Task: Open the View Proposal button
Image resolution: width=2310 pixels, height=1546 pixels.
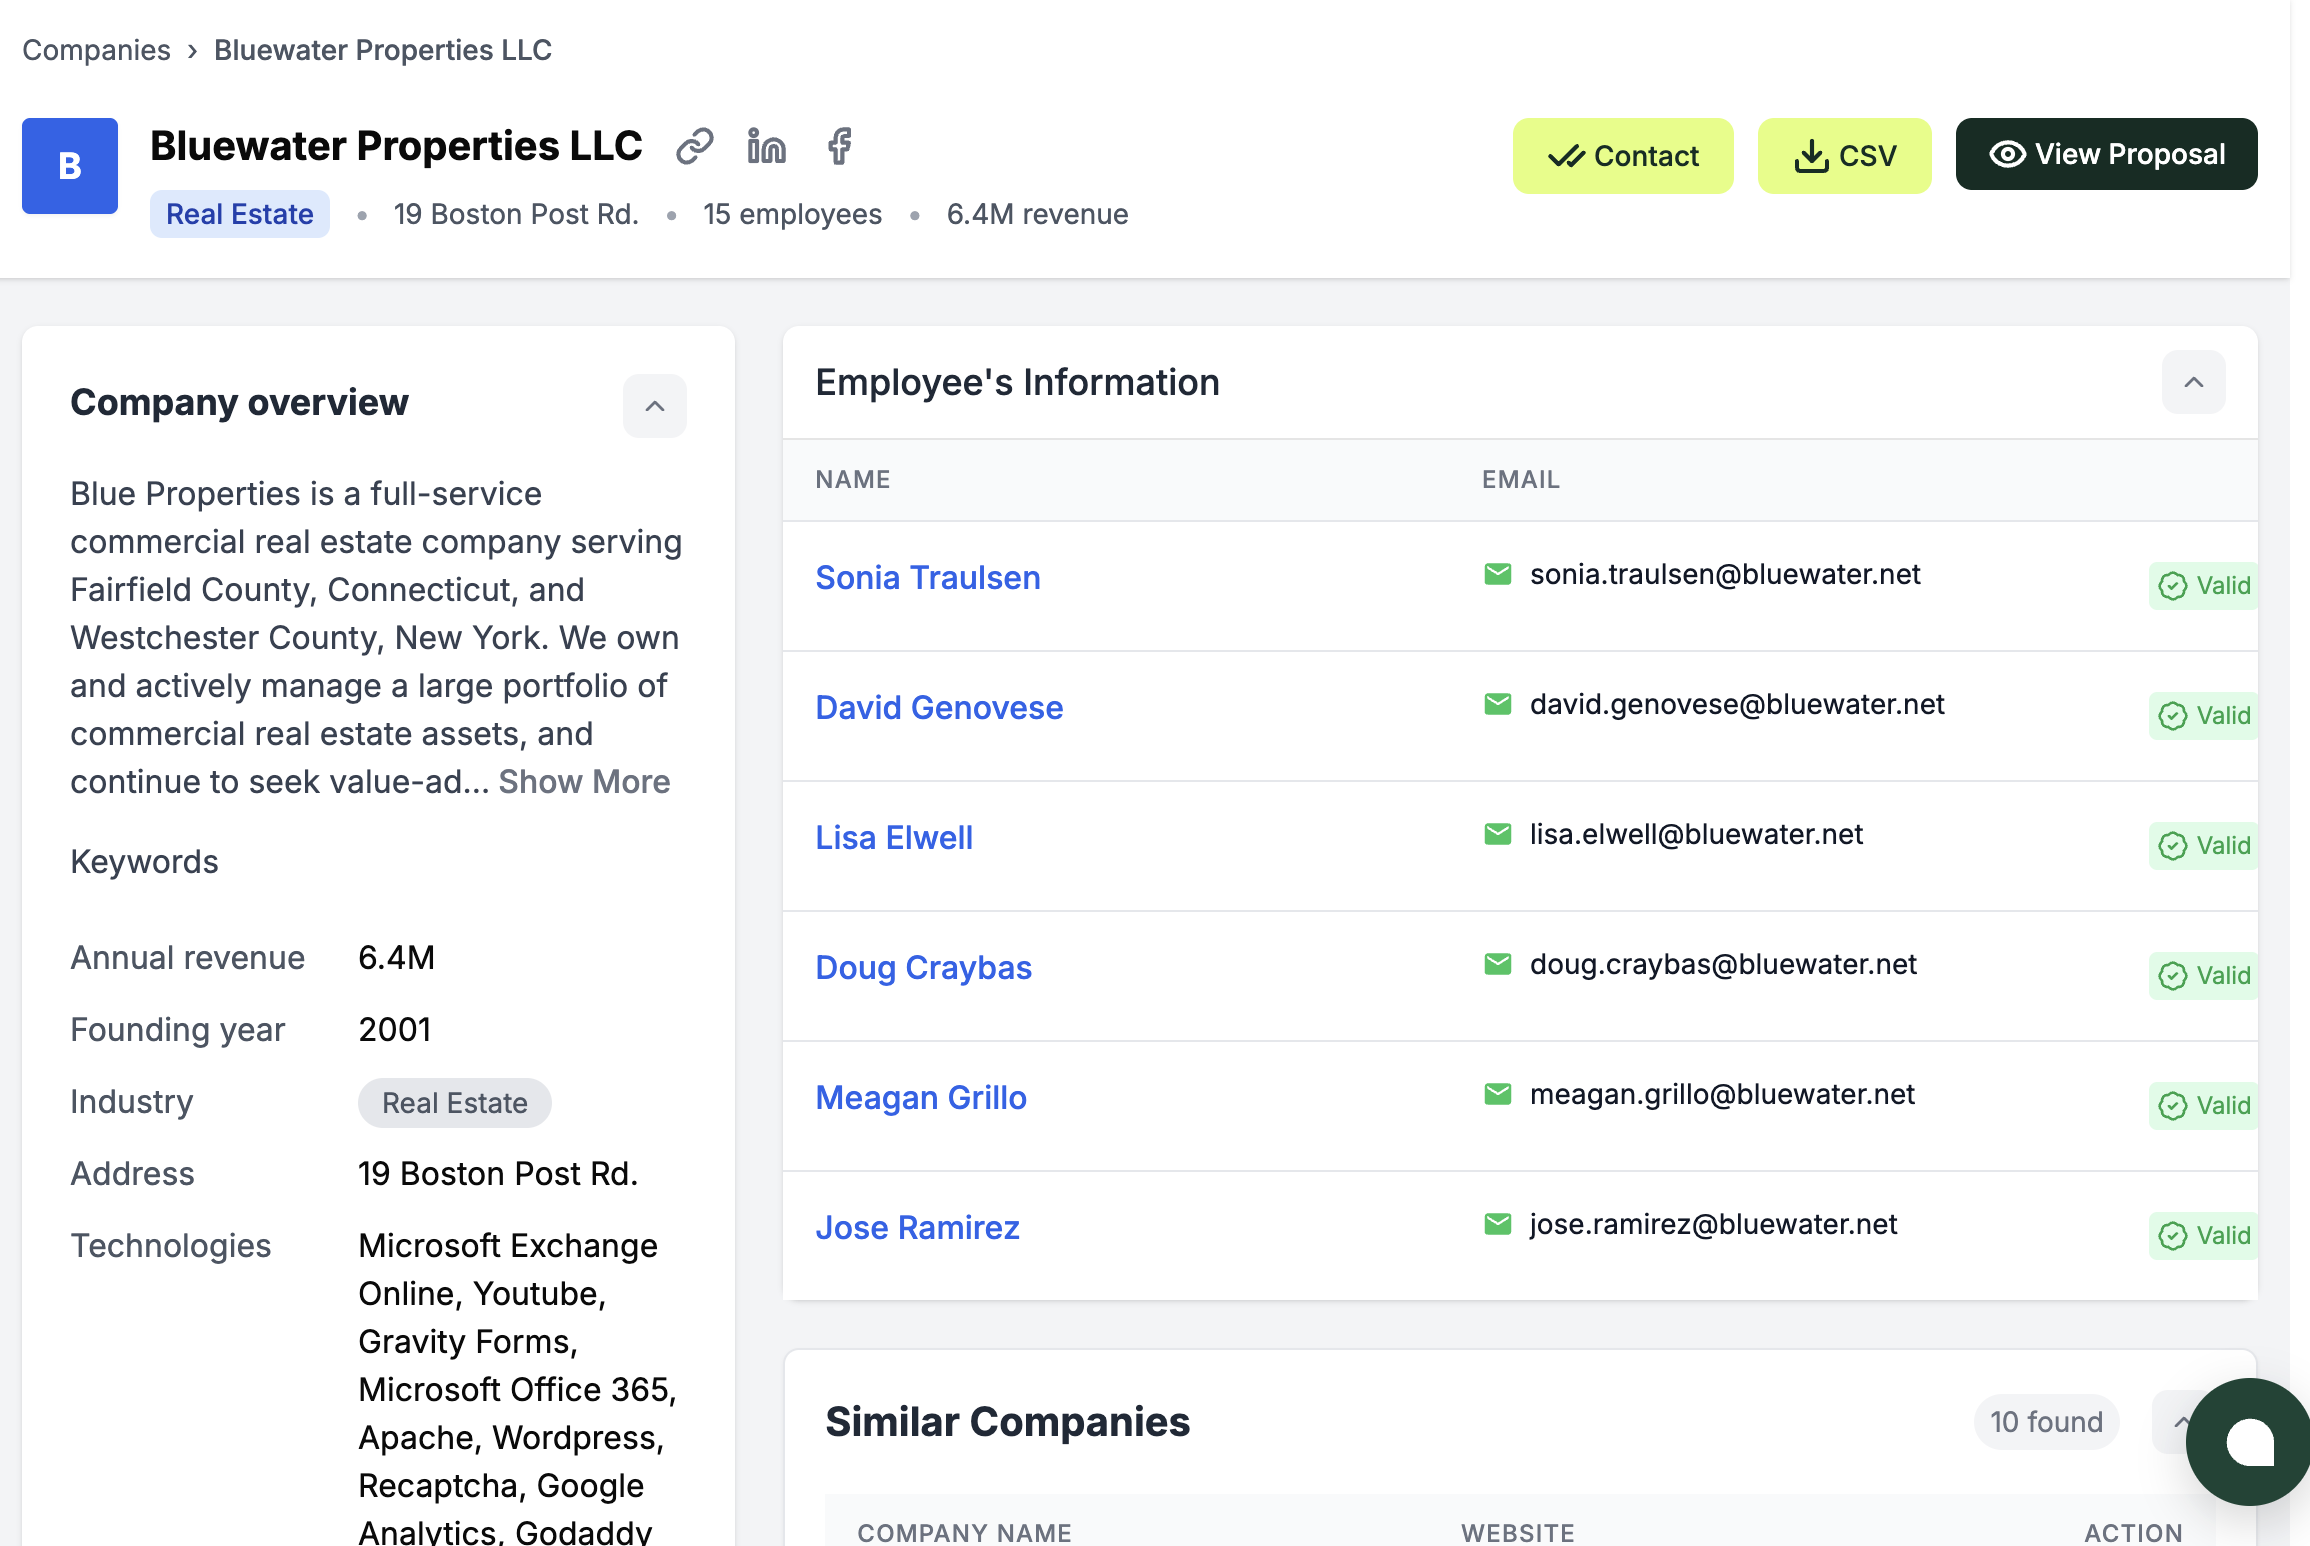Action: [x=2105, y=154]
